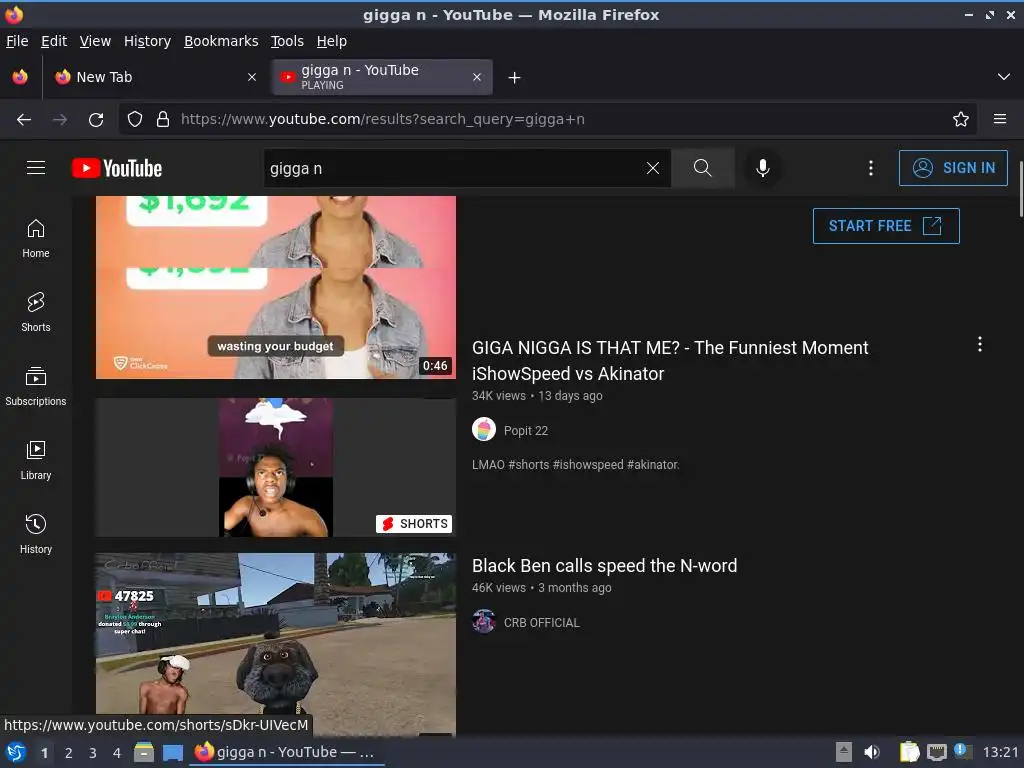Open file manager from the taskbar
The image size is (1024, 768).
tap(144, 752)
